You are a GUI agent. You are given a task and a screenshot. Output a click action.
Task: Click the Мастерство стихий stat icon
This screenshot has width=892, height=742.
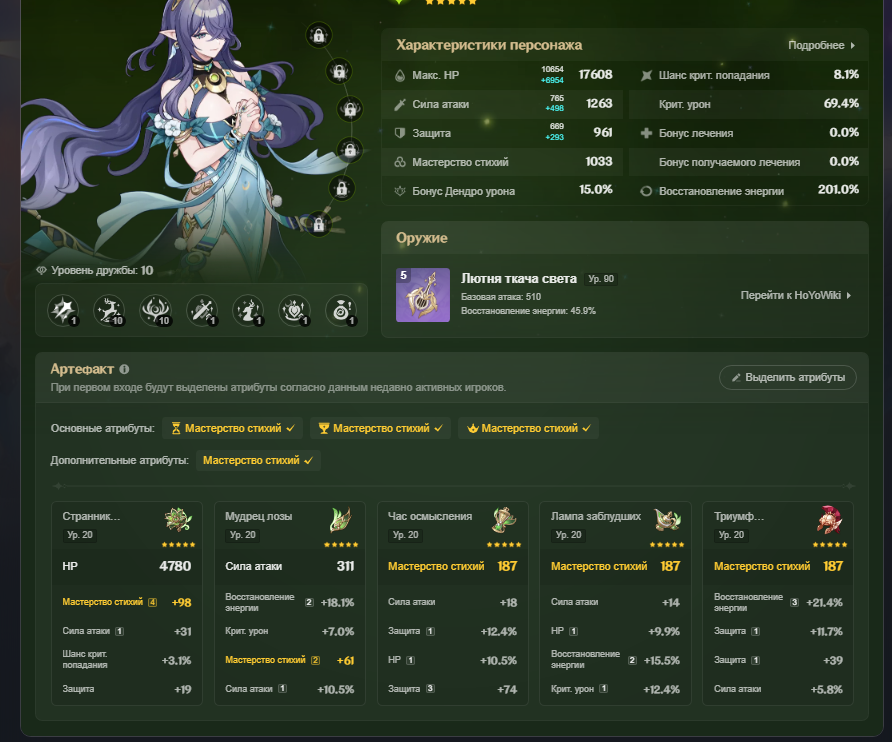point(400,162)
